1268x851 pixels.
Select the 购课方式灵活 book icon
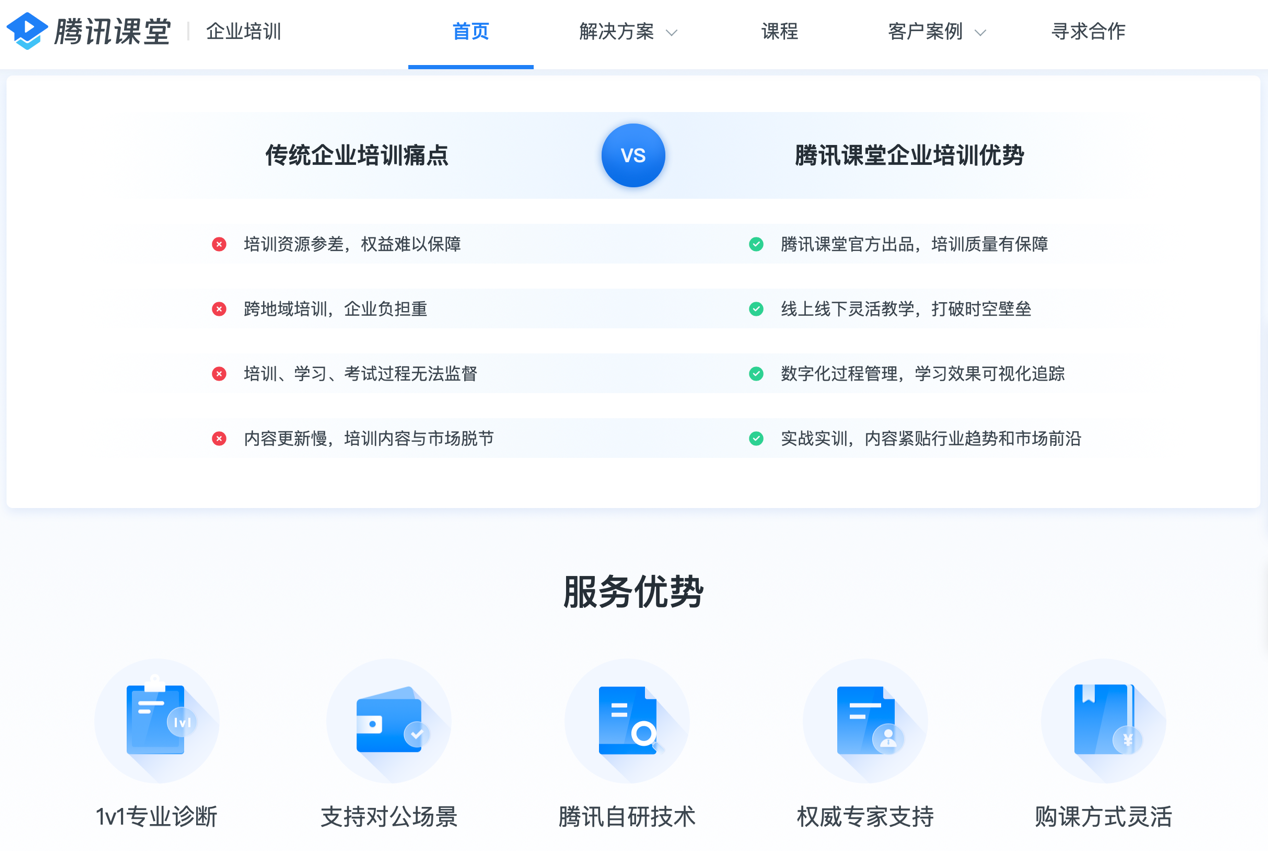1103,720
